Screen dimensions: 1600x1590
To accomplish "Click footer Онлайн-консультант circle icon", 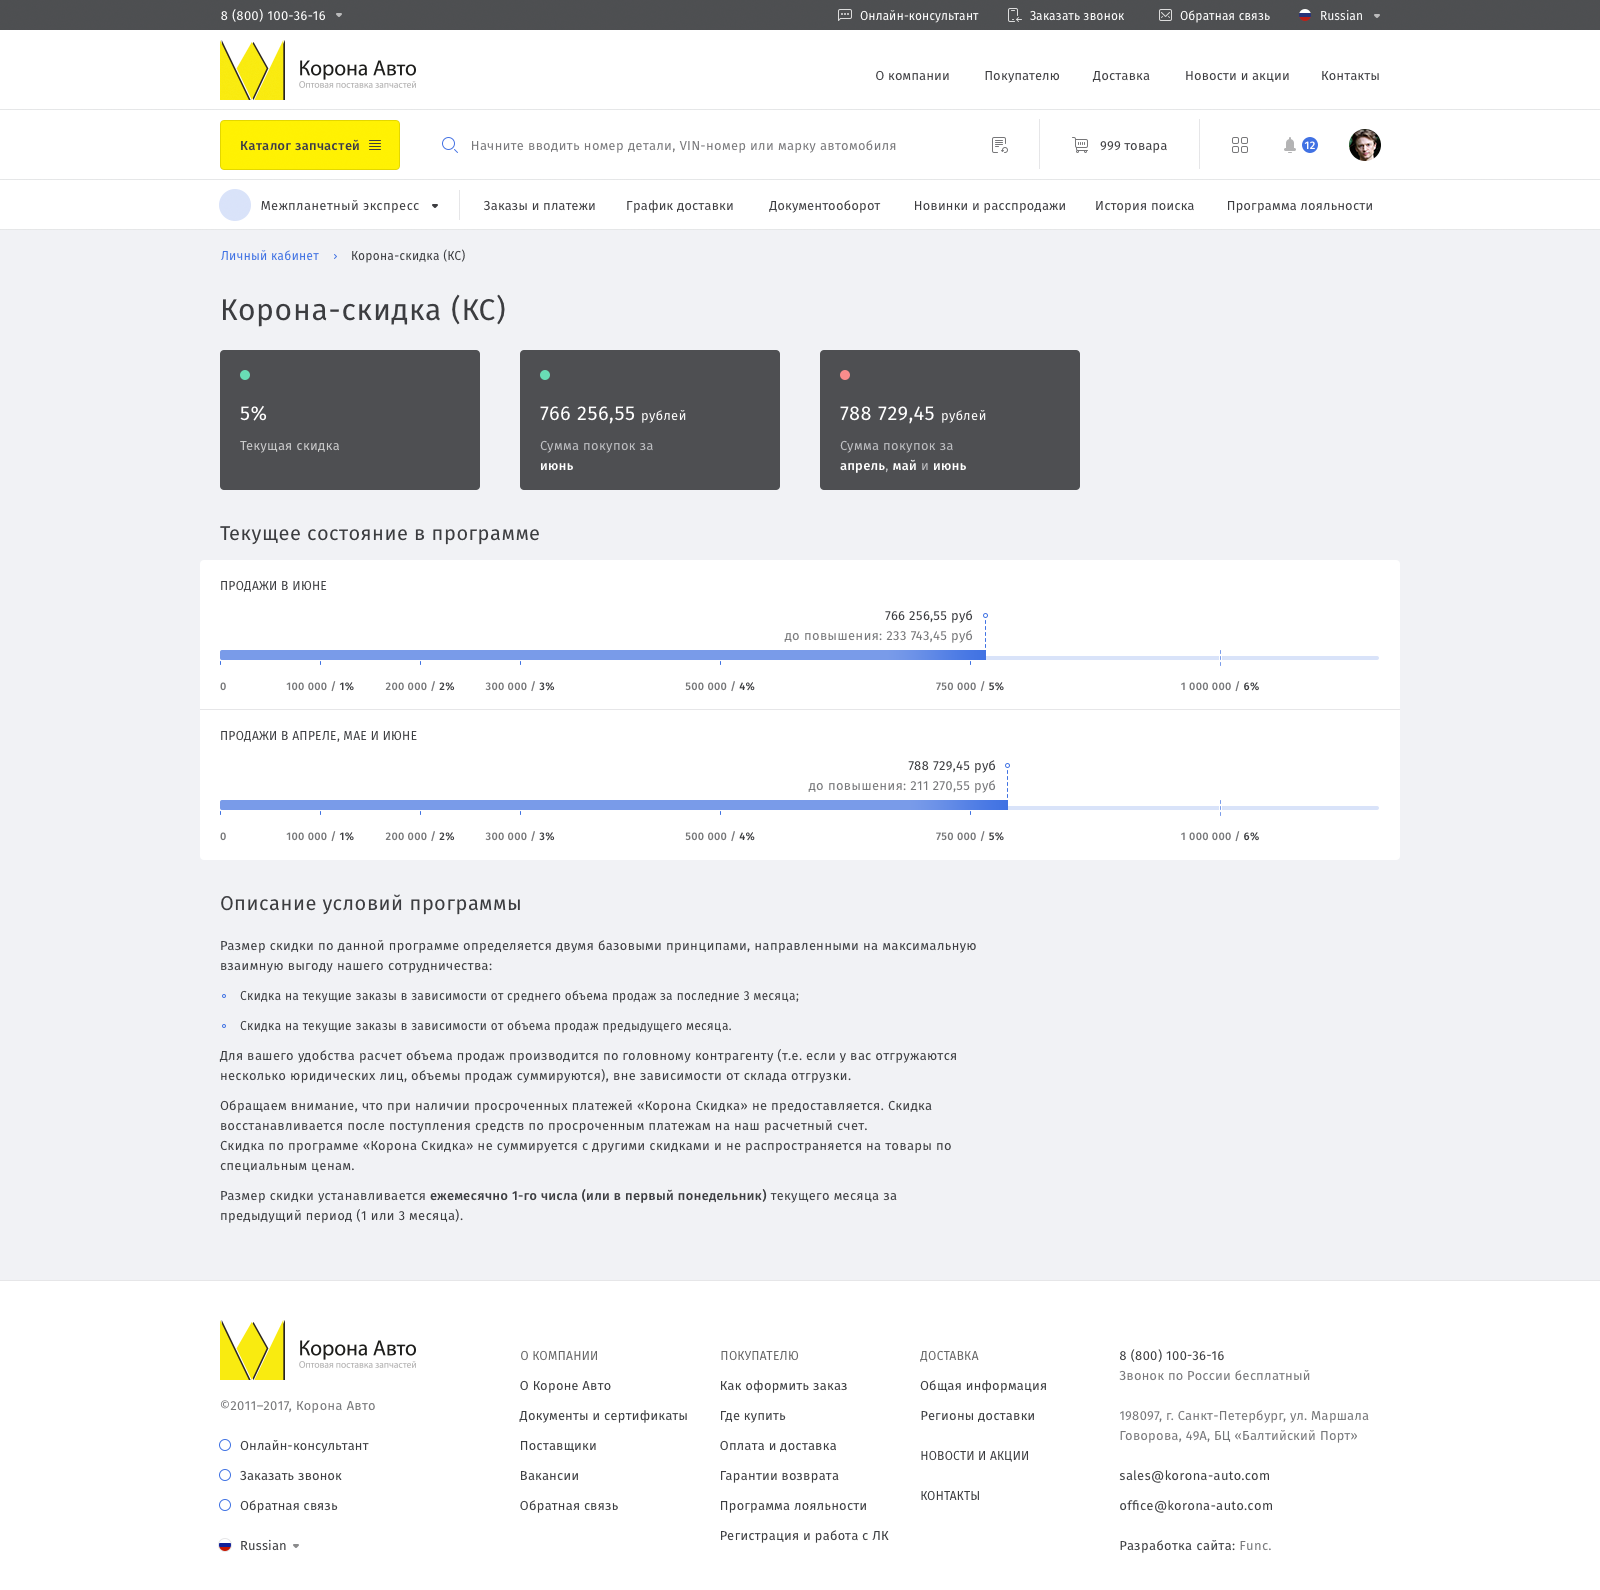I will (x=225, y=1445).
